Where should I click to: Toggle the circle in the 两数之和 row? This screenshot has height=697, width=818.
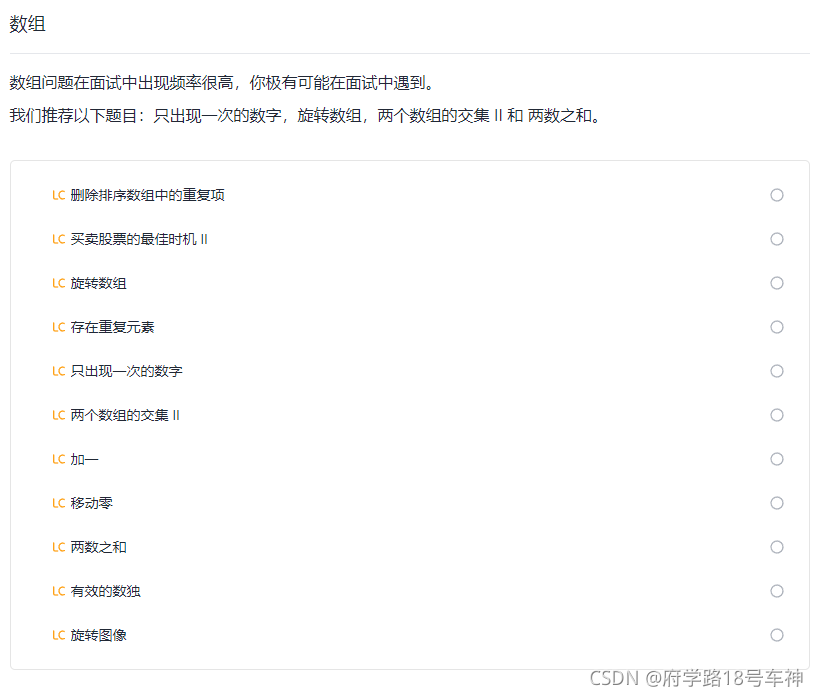[x=777, y=547]
